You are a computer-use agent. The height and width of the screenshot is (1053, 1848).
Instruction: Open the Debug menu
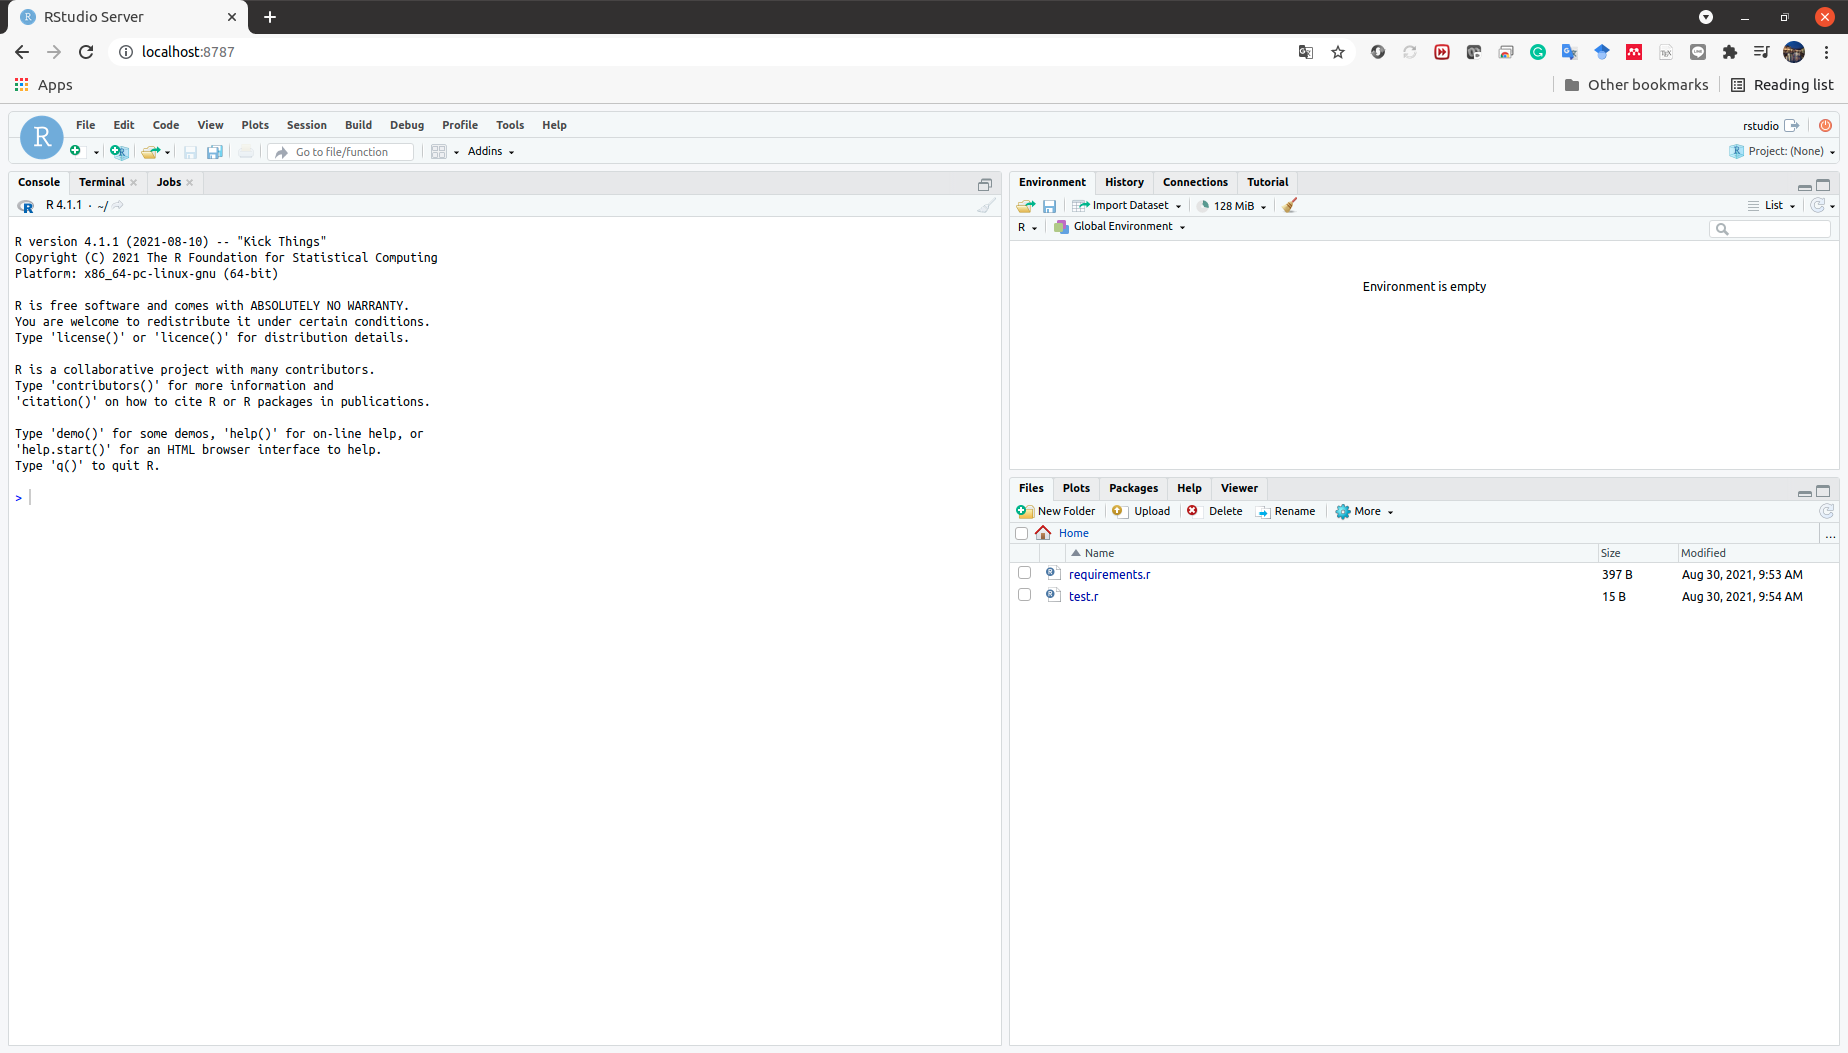coord(407,125)
